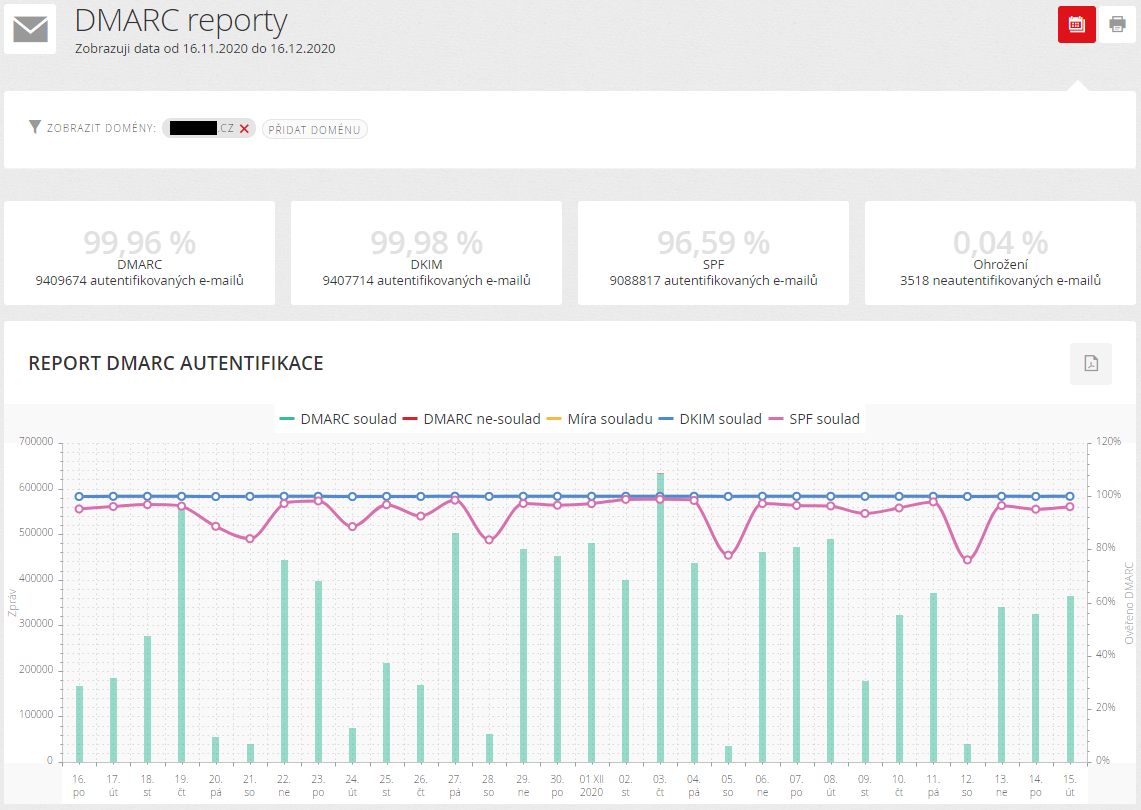This screenshot has width=1141, height=810.
Task: Select the DKIM 99,98 % summary card
Action: (426, 253)
